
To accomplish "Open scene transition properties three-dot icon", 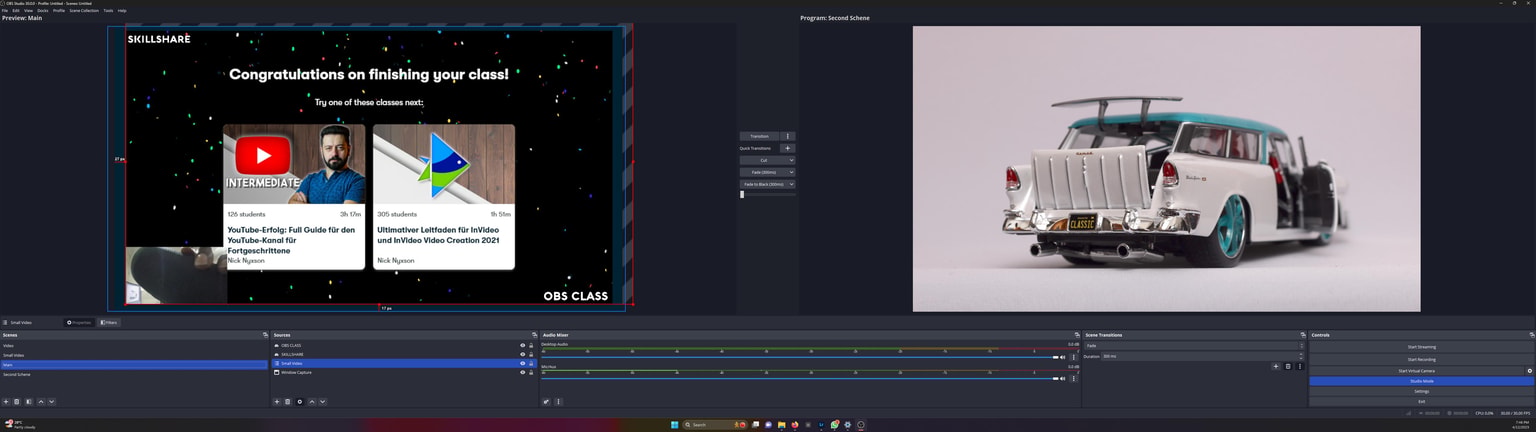I will 1300,367.
